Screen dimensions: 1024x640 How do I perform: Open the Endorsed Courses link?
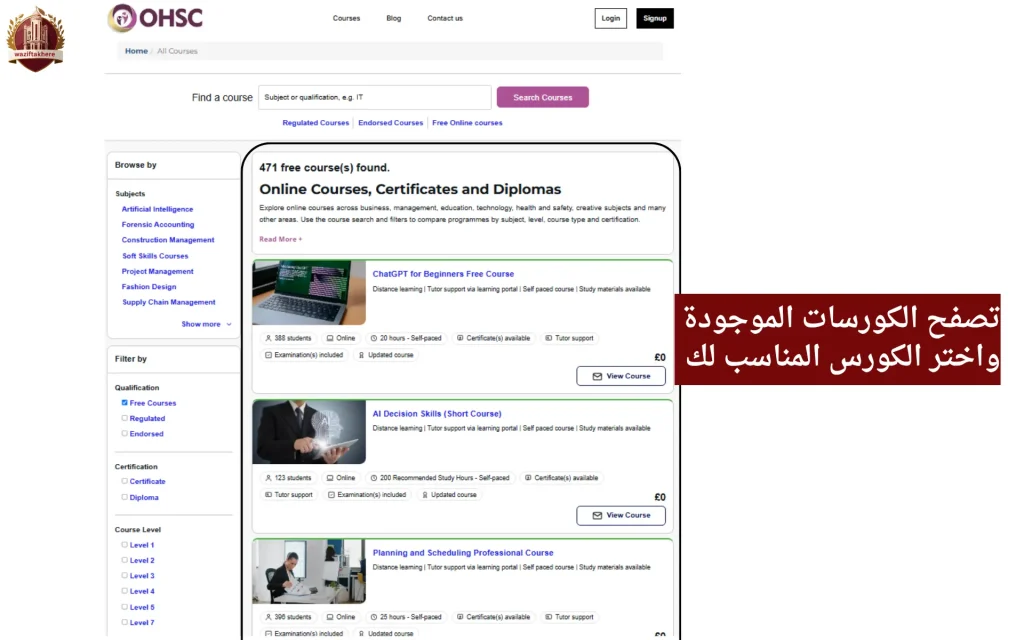(x=391, y=123)
